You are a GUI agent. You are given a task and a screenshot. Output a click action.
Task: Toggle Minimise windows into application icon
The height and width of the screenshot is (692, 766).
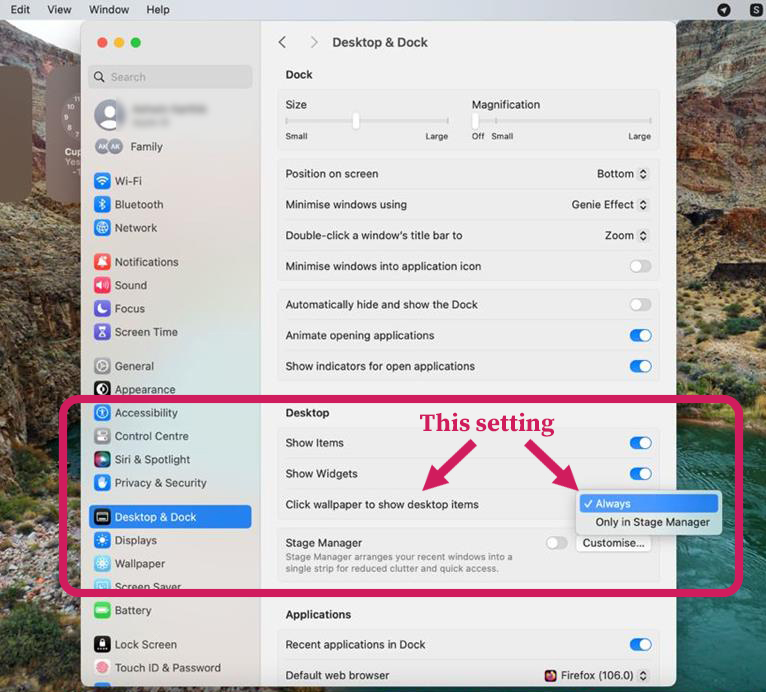[x=640, y=266]
